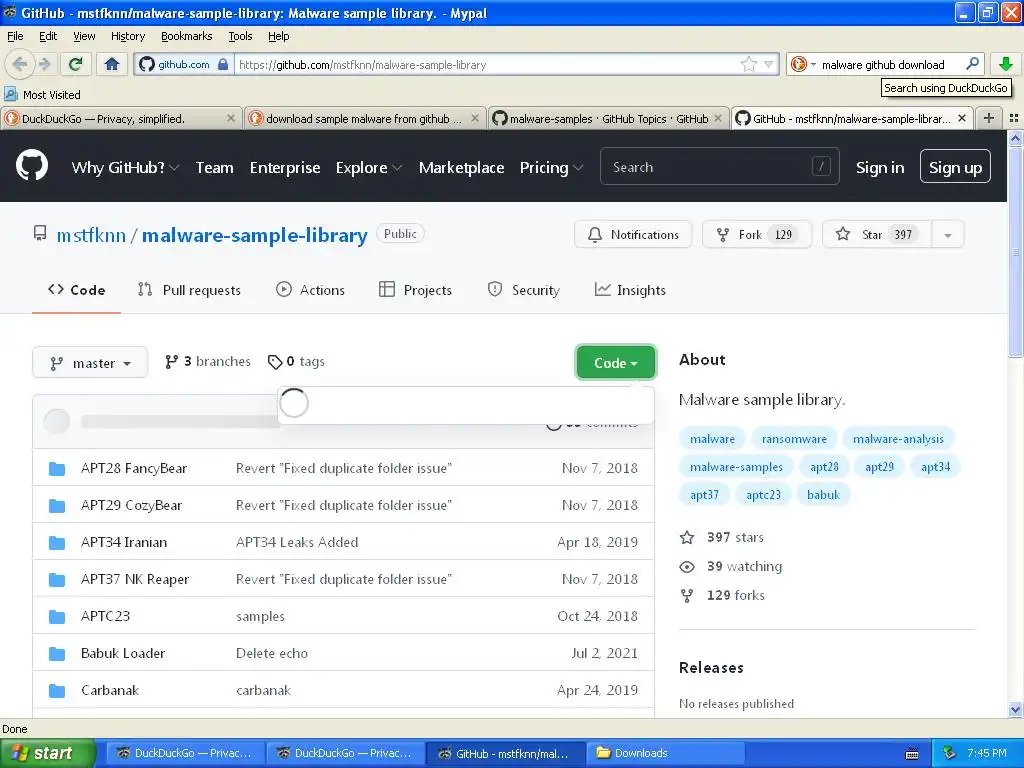Expand the Pricing menu in header
The height and width of the screenshot is (768, 1024).
click(551, 168)
